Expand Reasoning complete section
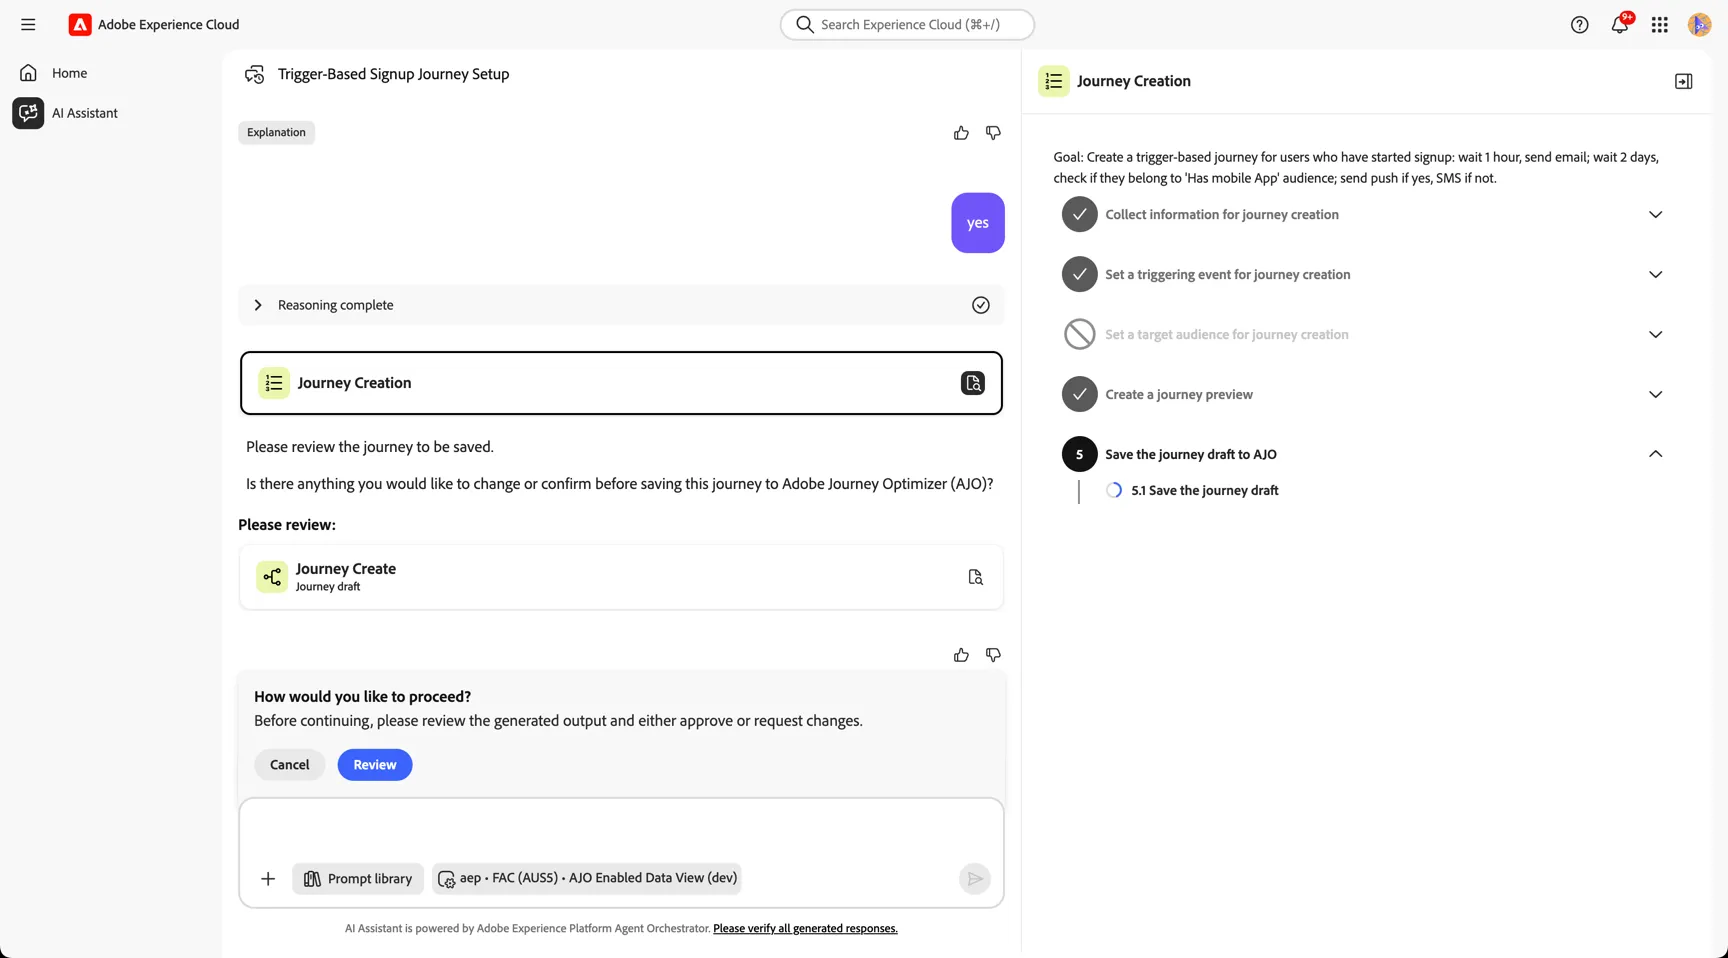The height and width of the screenshot is (958, 1728). pos(258,305)
